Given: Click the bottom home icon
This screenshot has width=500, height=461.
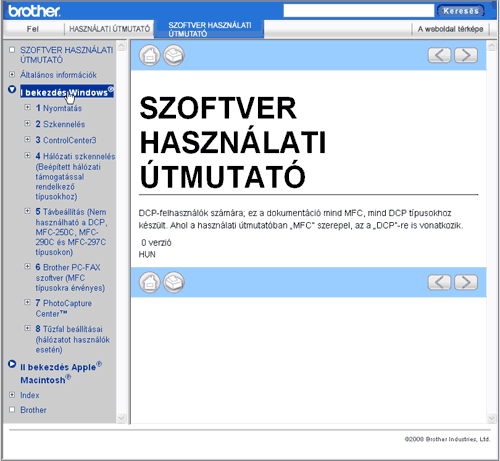Looking at the screenshot, I should (150, 282).
